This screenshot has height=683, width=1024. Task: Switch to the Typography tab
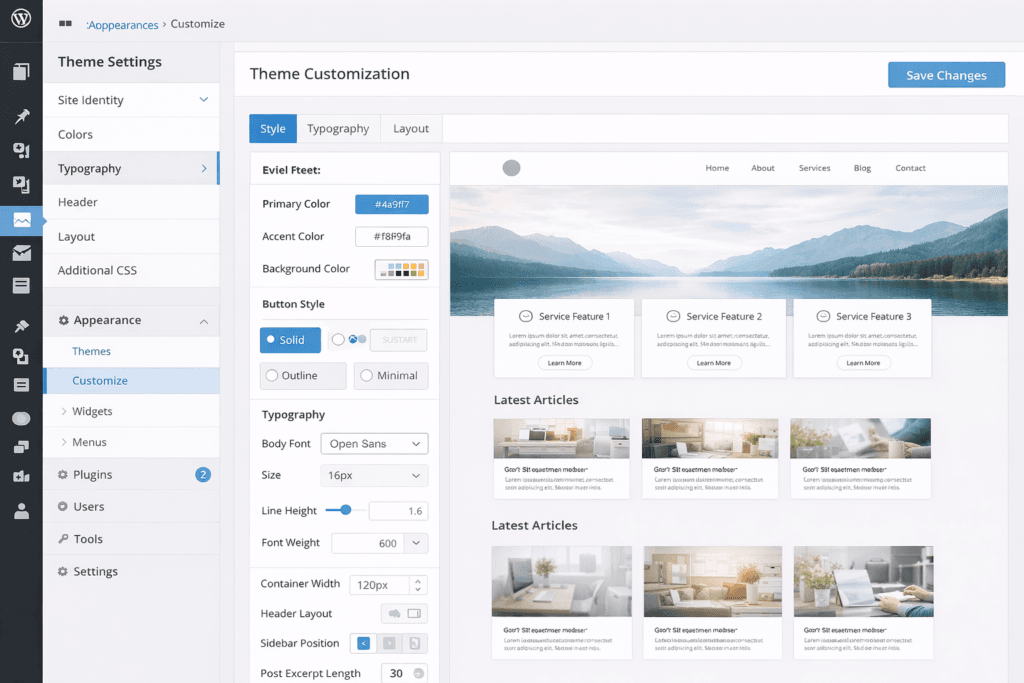click(x=338, y=128)
